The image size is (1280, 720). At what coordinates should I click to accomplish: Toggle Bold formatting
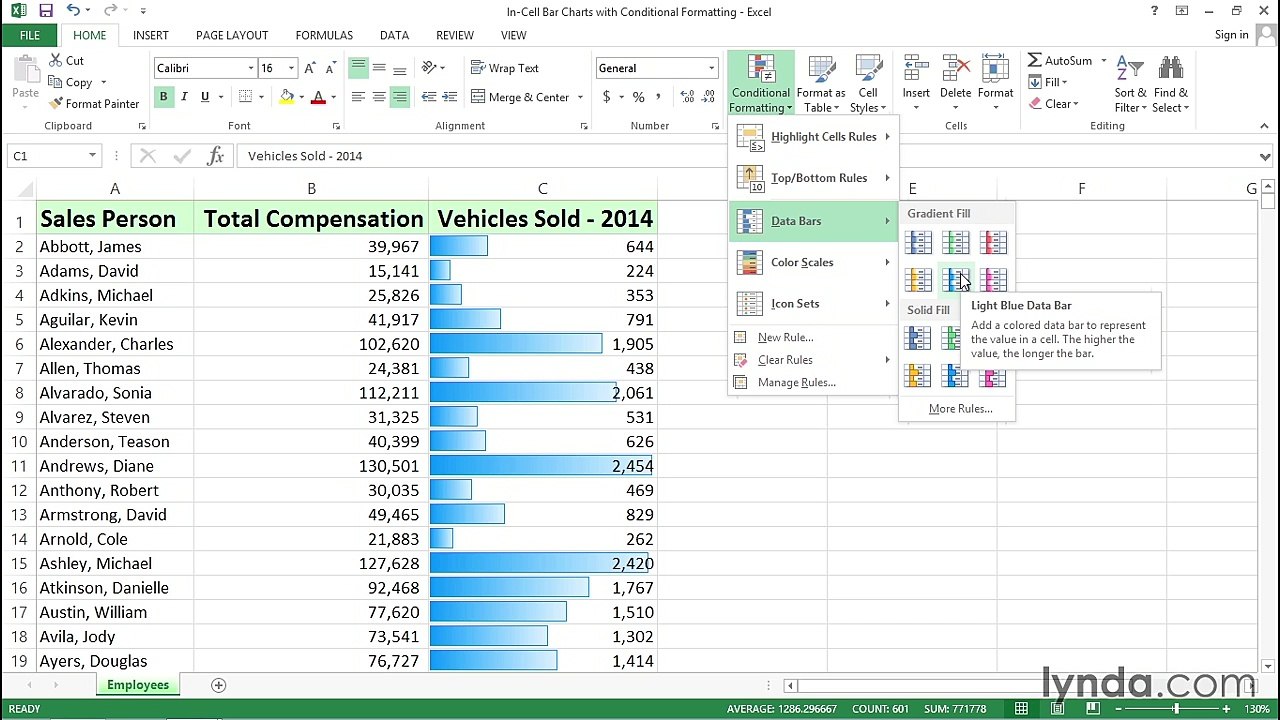[163, 97]
